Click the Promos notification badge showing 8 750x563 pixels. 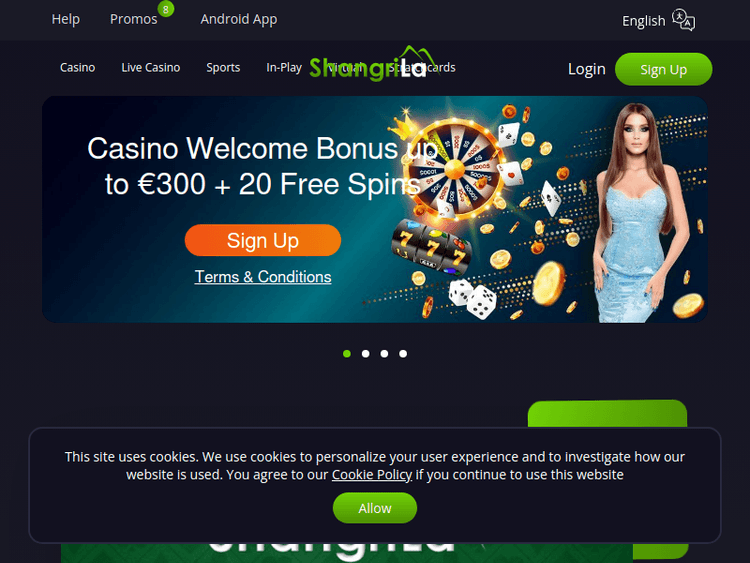(165, 9)
